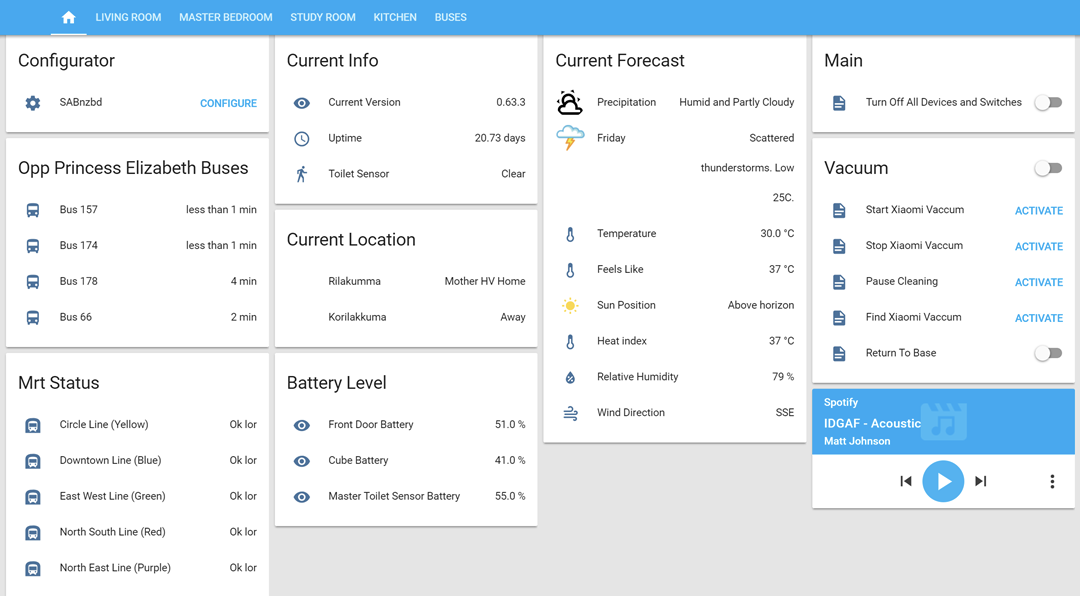Click the Sun Position sun icon

tap(570, 306)
